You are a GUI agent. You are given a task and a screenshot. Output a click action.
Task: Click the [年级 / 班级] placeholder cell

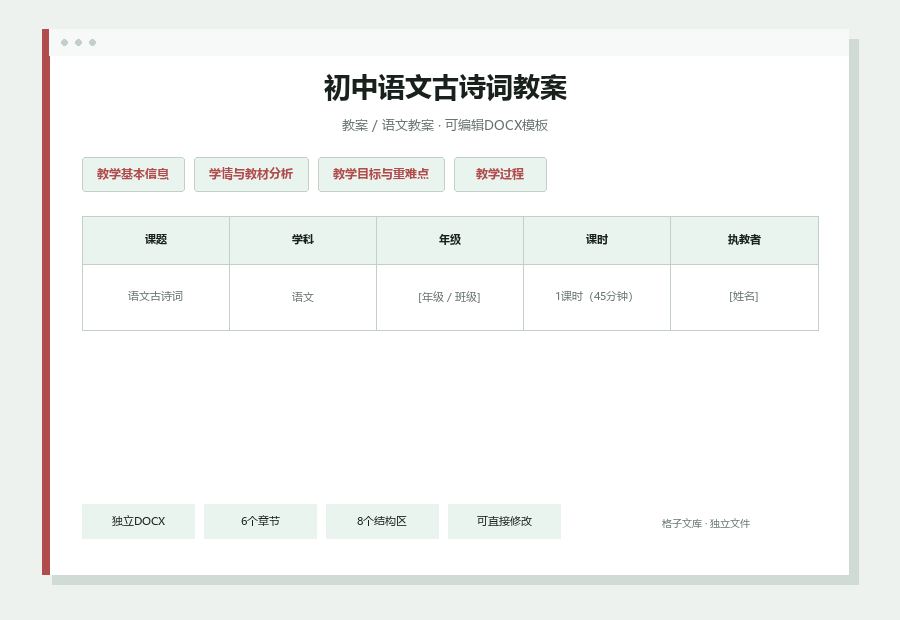449,297
